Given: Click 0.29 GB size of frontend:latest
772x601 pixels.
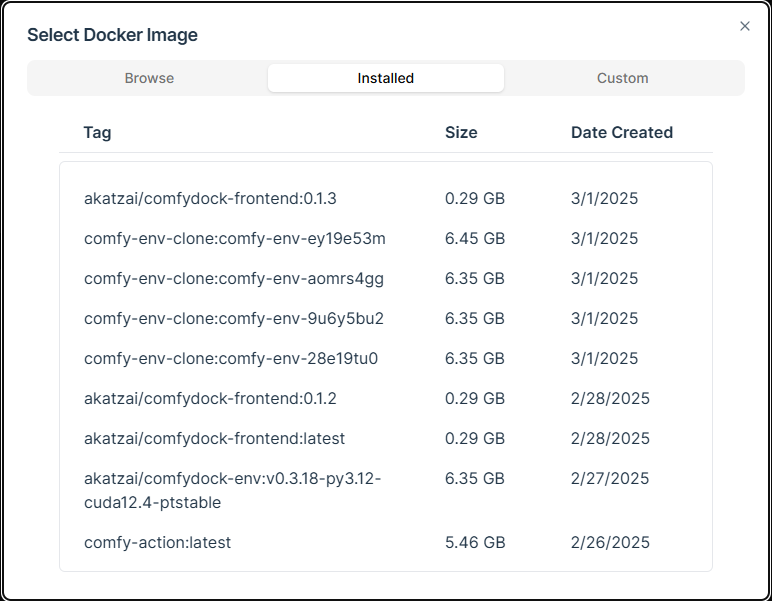Looking at the screenshot, I should point(475,439).
